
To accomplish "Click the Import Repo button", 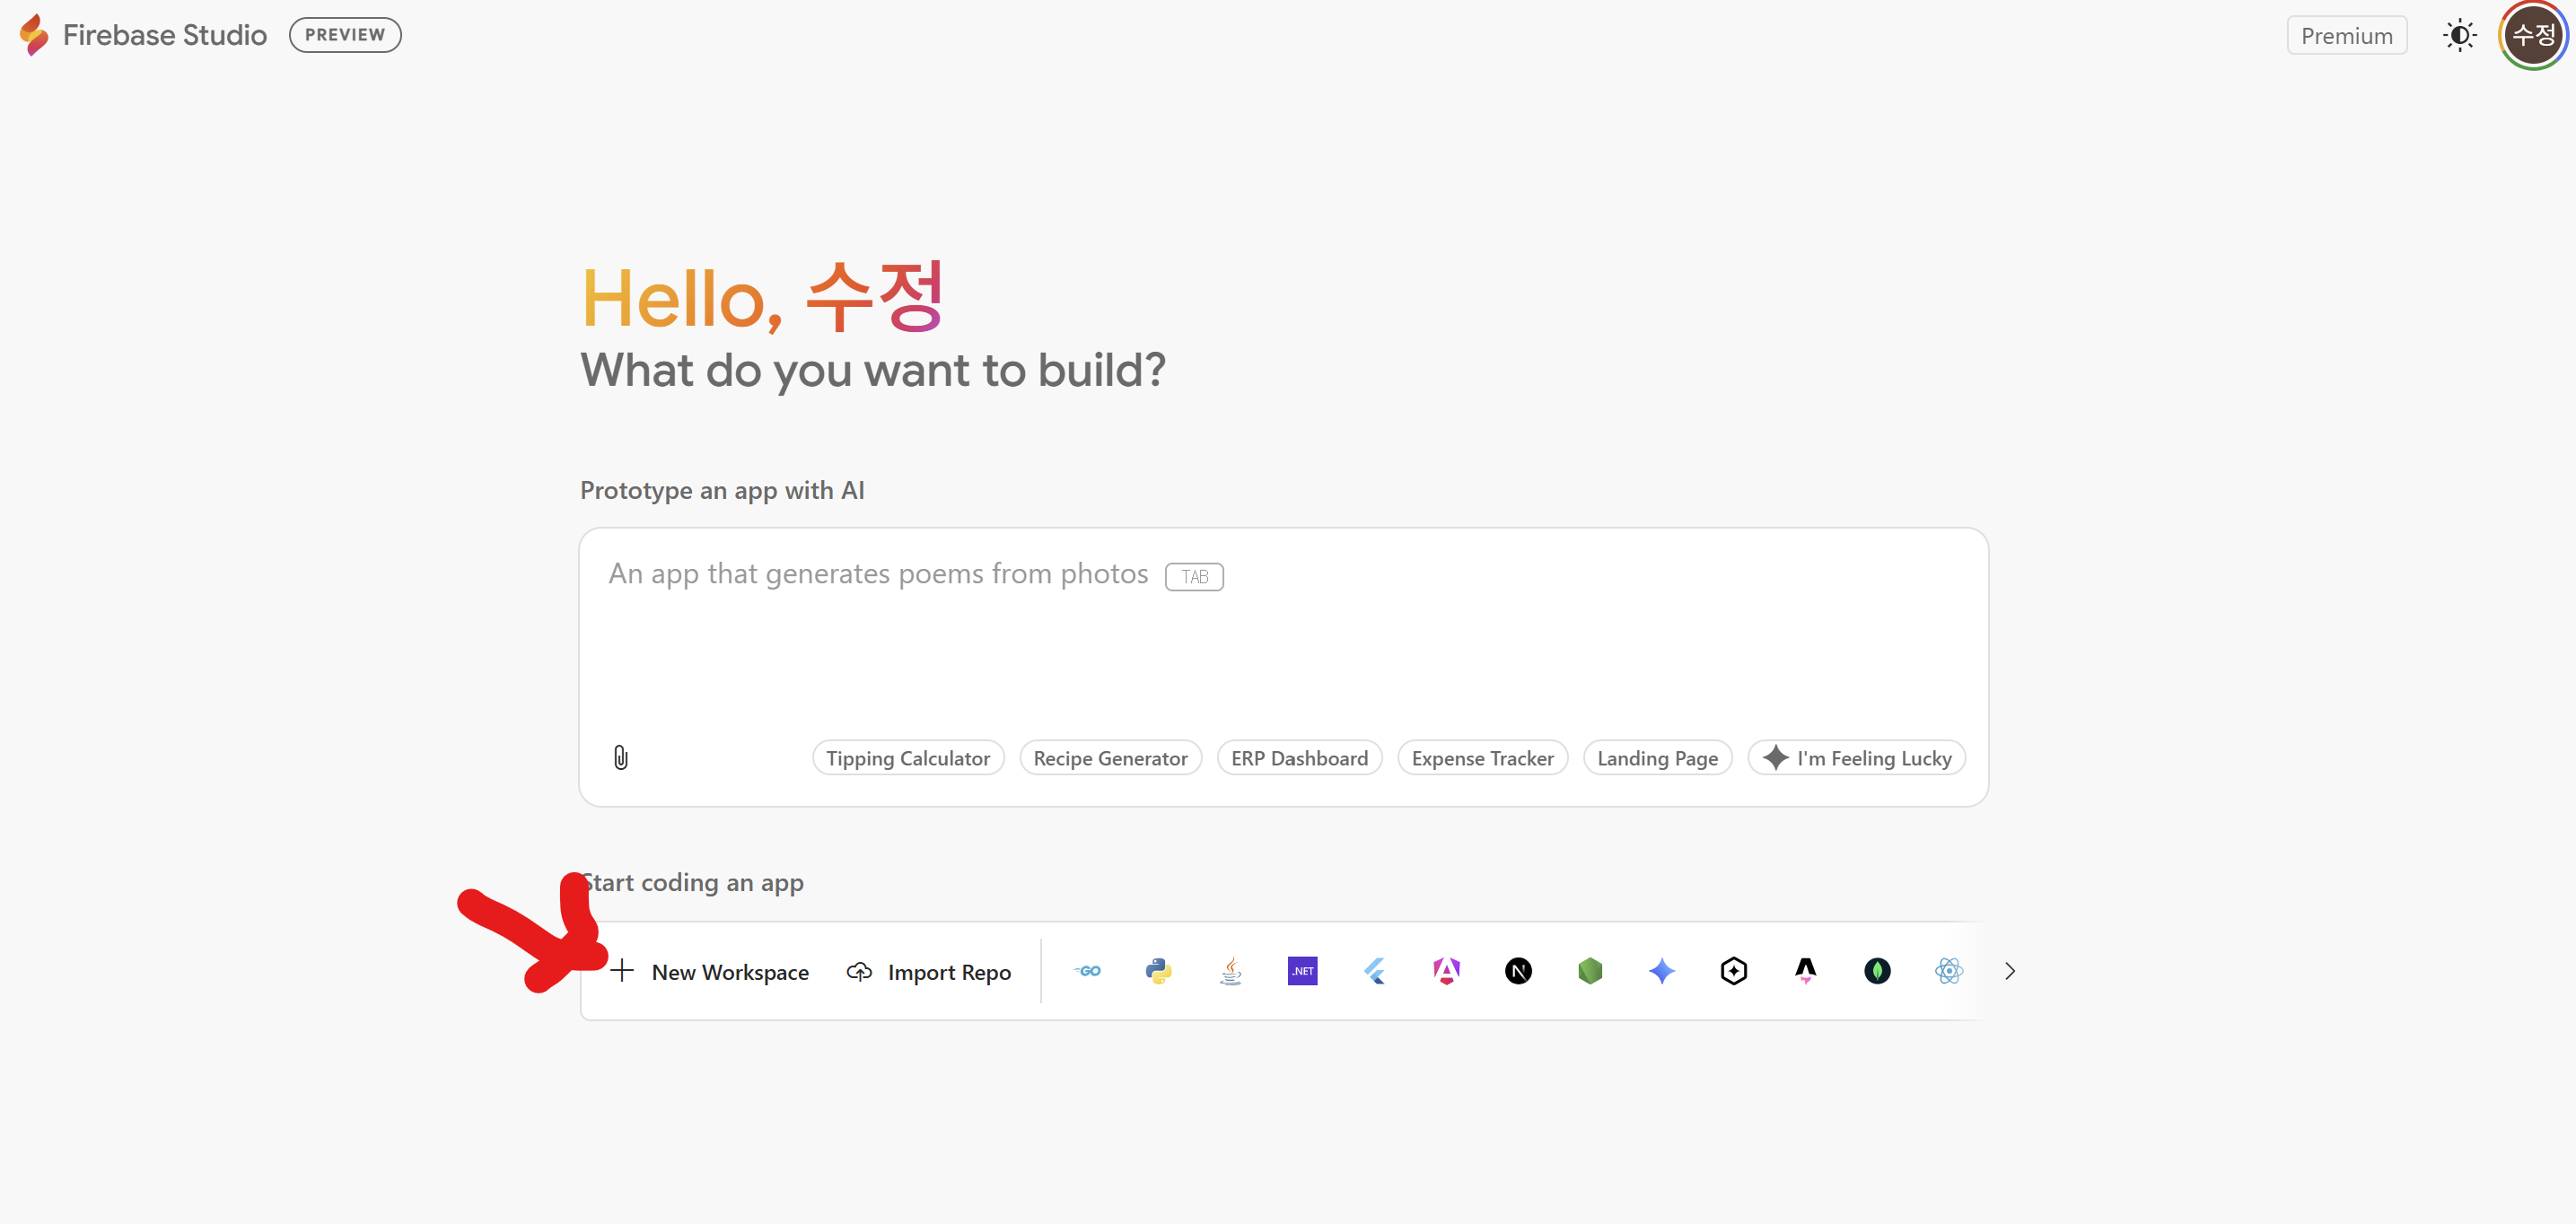I will 929,972.
